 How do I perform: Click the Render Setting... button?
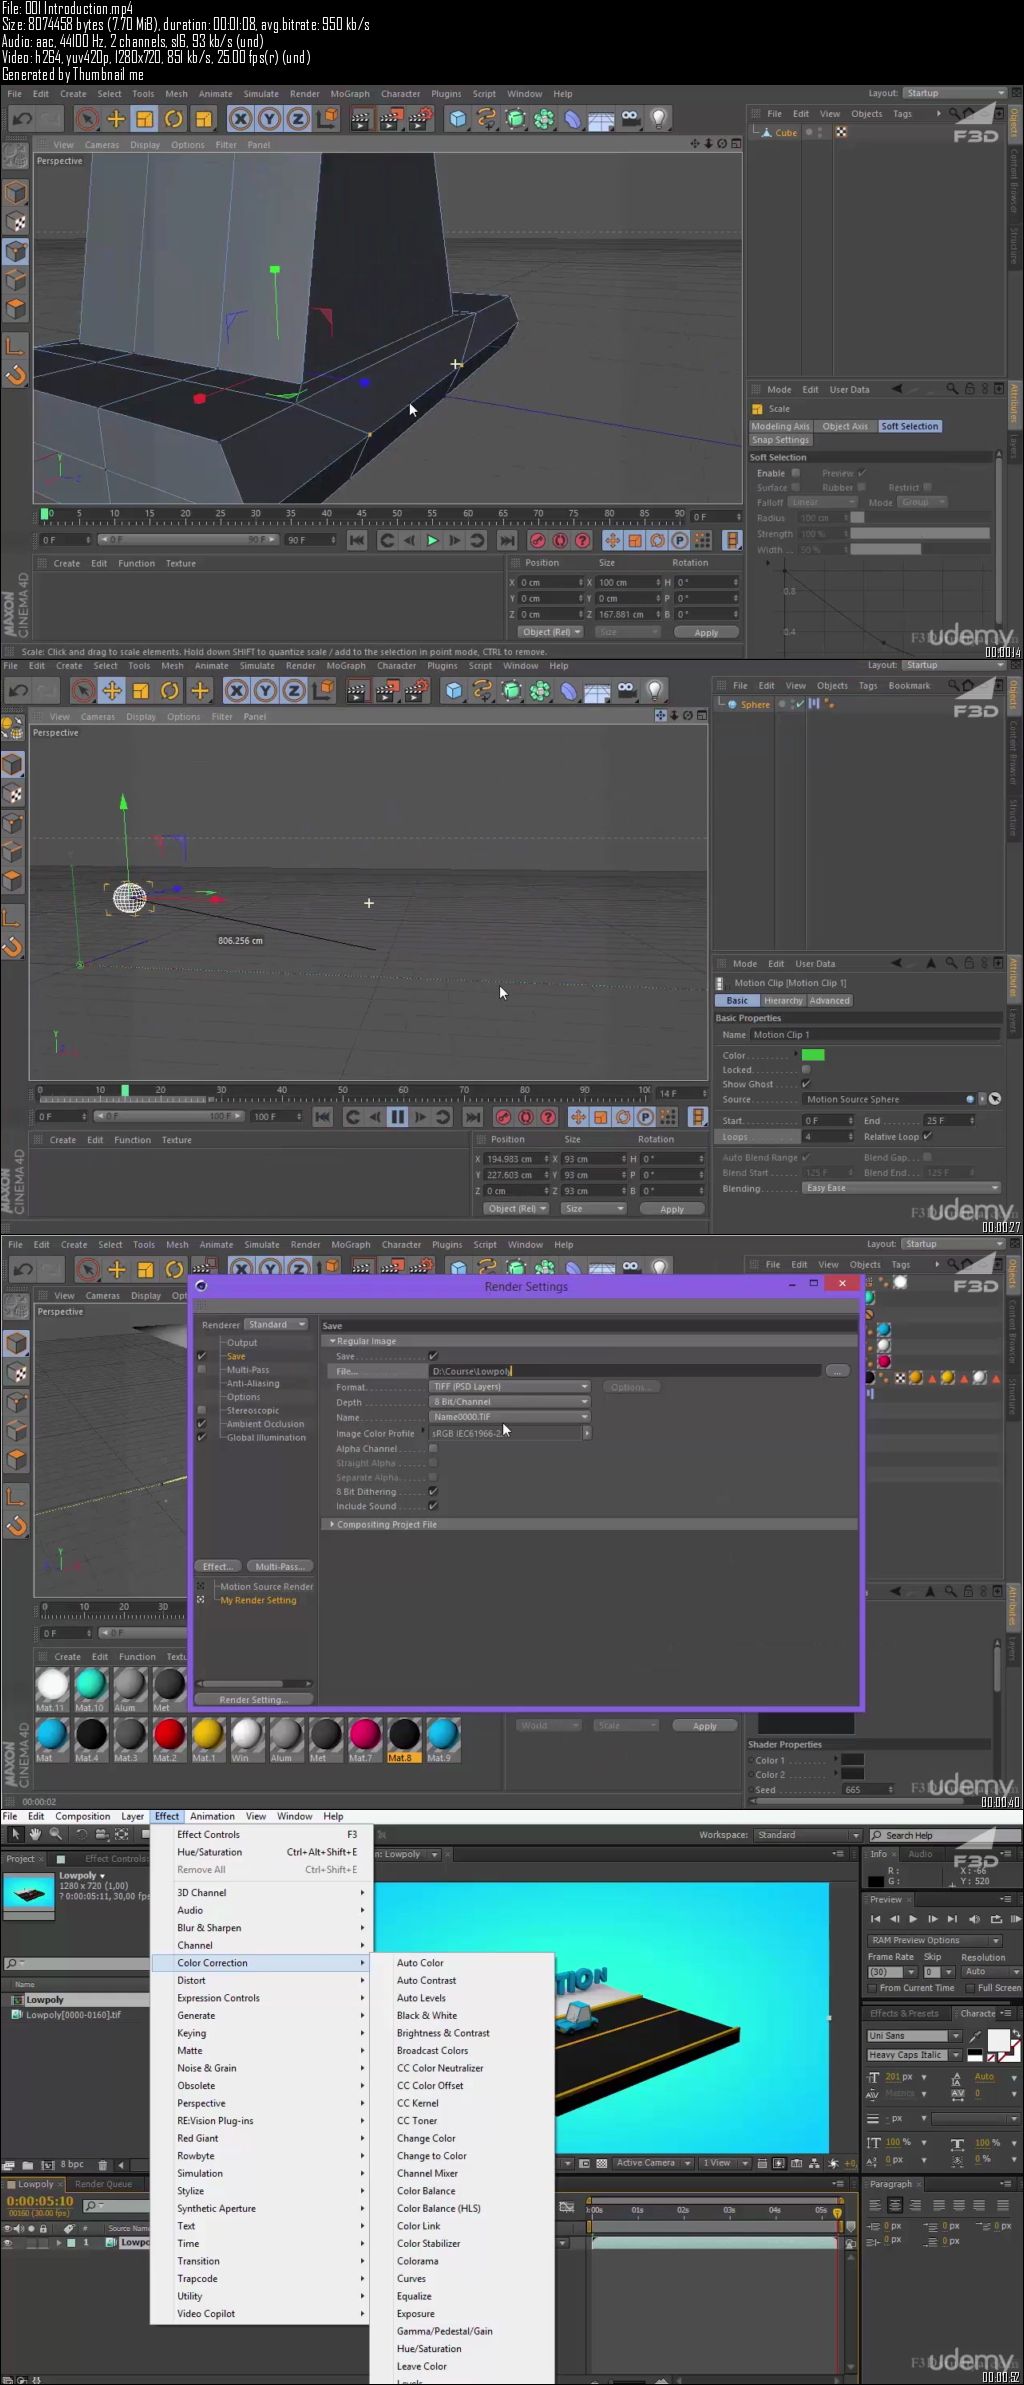[253, 1699]
